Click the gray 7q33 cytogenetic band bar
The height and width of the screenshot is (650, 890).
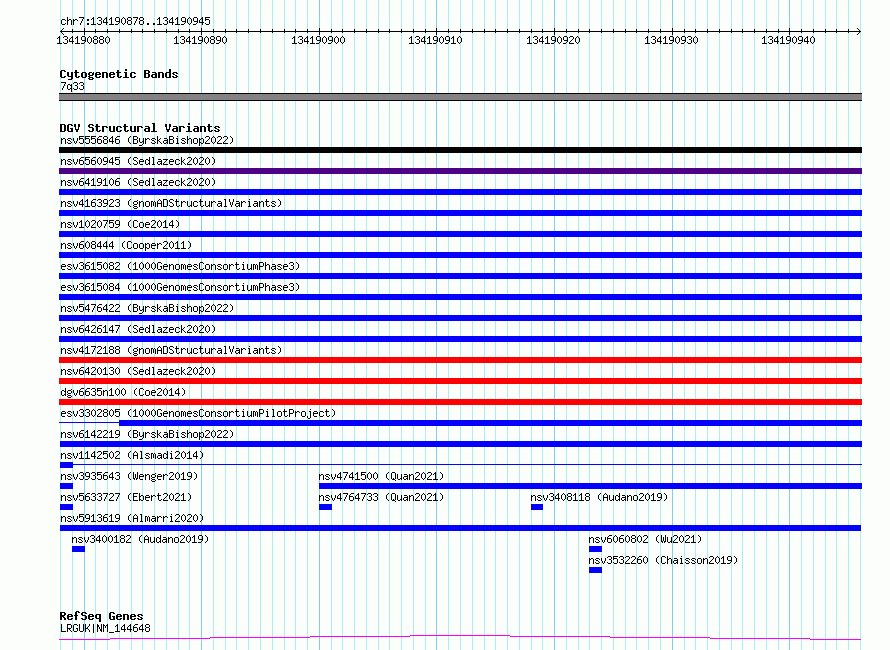click(460, 97)
